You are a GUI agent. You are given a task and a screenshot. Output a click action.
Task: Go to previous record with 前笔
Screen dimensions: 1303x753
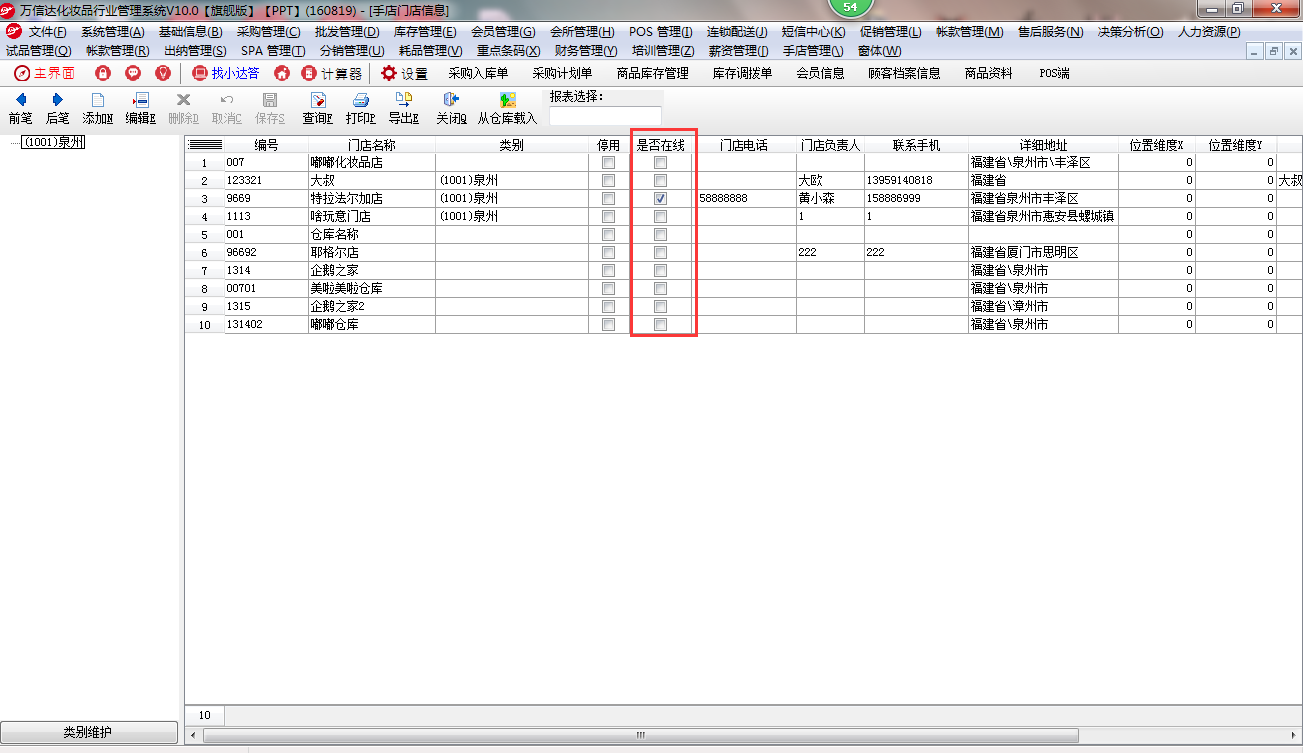(20, 109)
